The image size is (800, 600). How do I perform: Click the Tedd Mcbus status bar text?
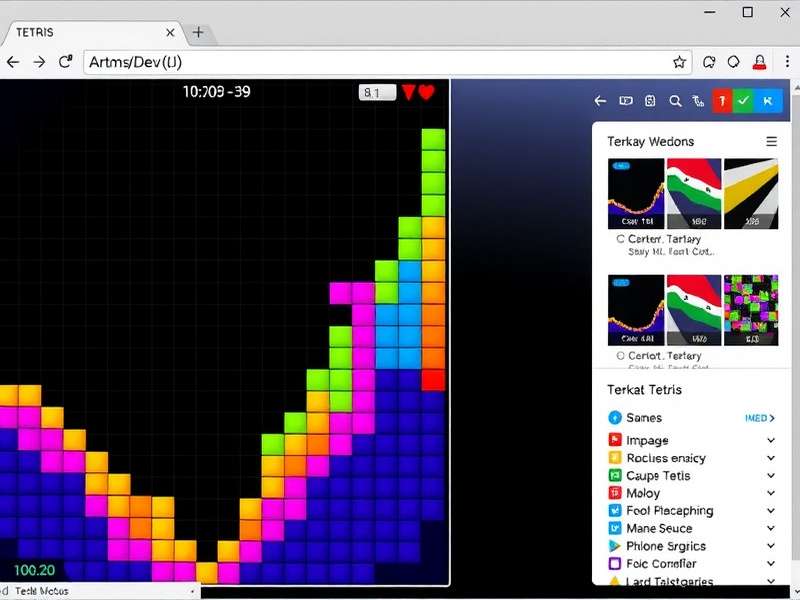coord(41,591)
